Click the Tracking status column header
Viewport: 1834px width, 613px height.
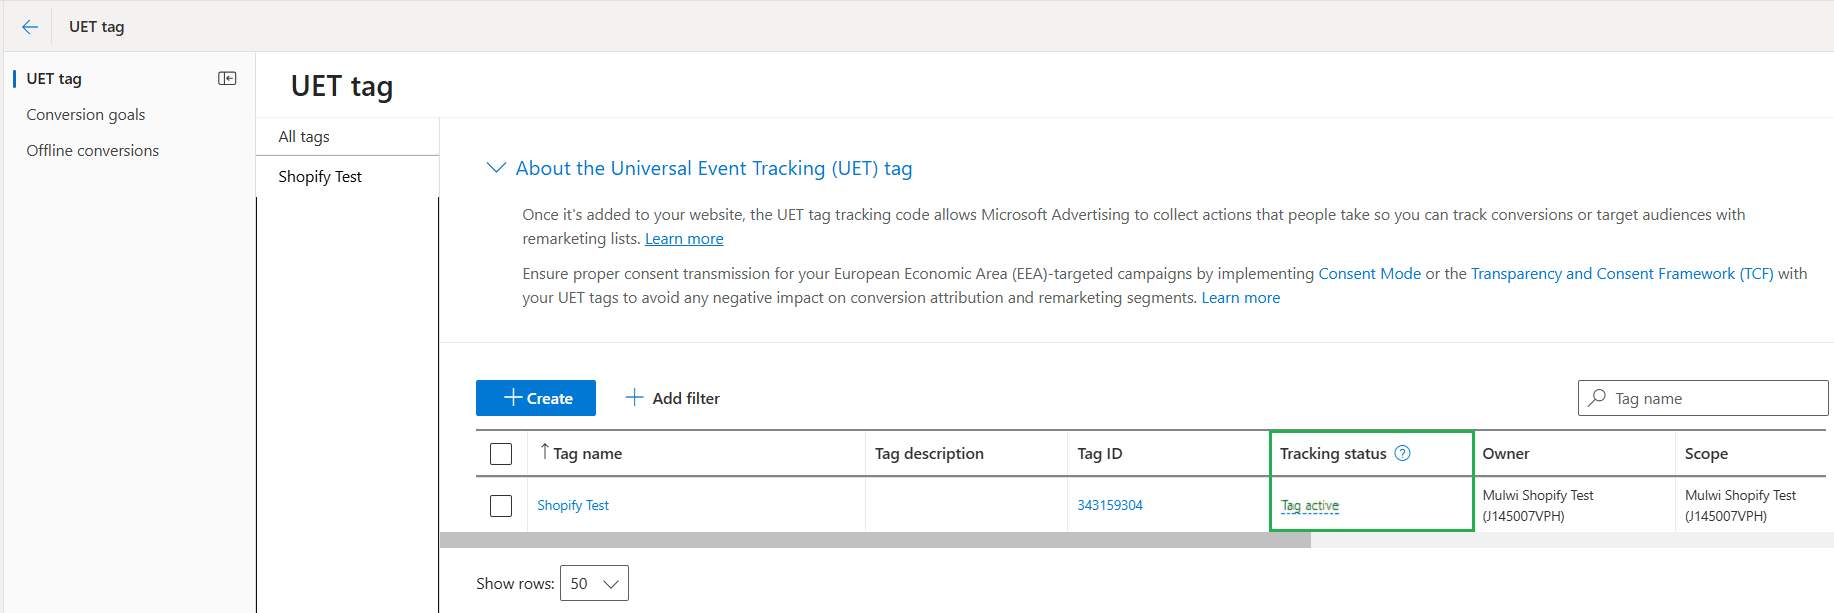click(x=1333, y=453)
